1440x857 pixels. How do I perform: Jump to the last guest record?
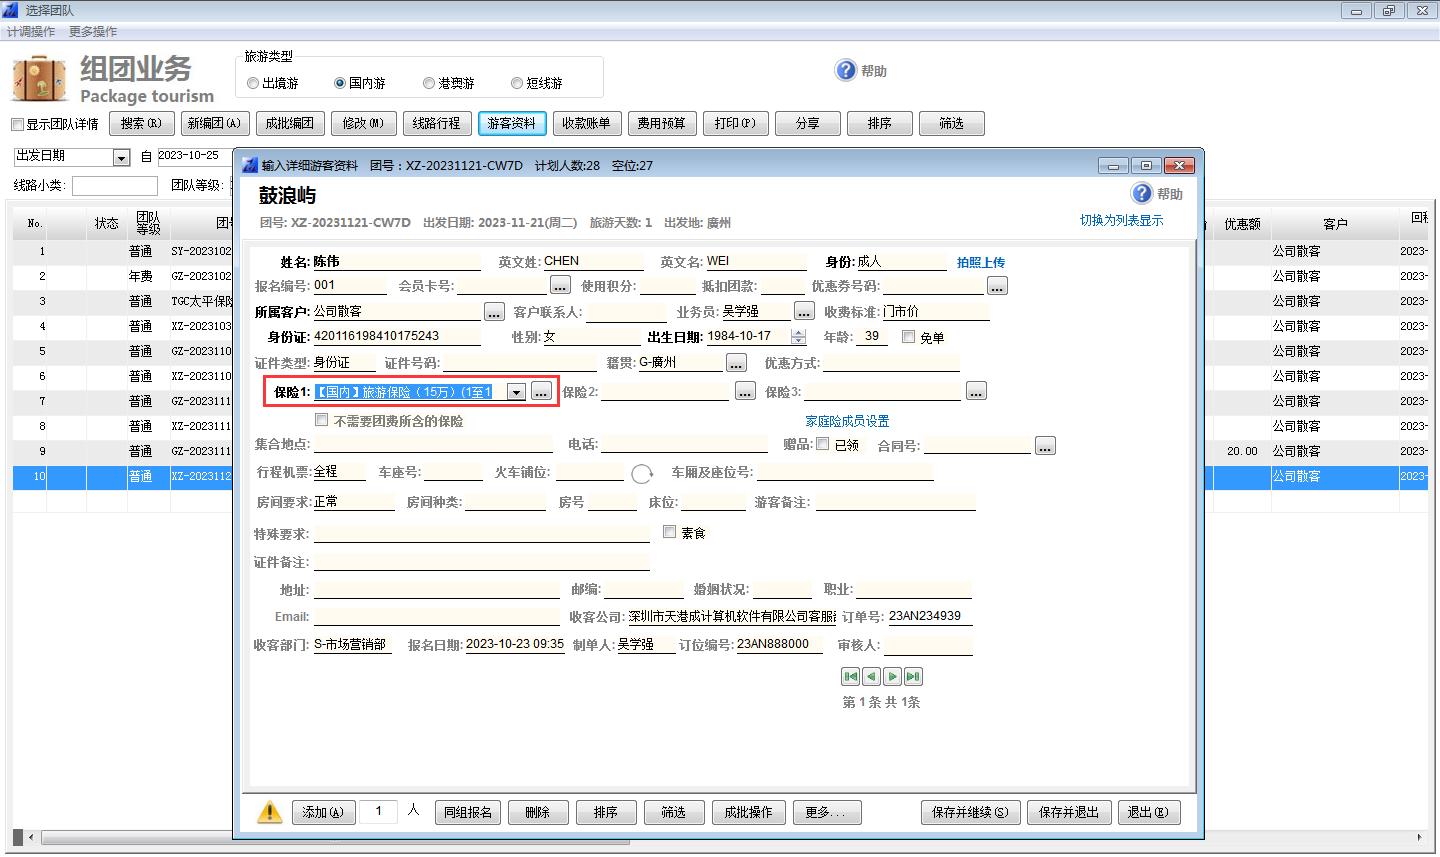(913, 676)
